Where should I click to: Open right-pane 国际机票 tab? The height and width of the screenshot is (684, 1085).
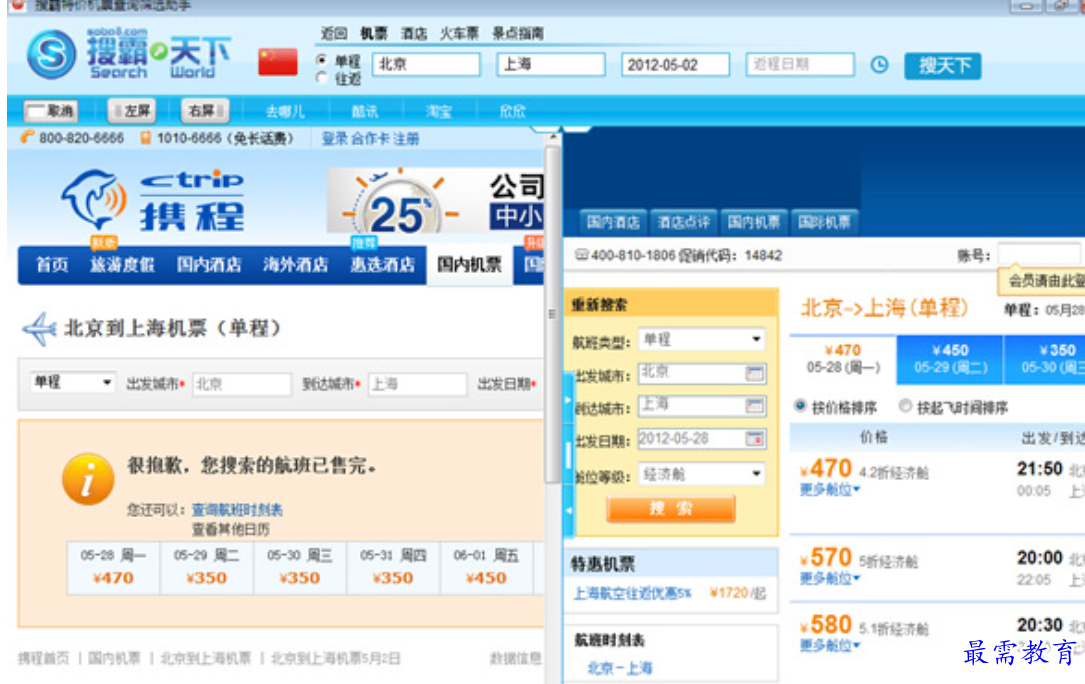click(x=824, y=222)
